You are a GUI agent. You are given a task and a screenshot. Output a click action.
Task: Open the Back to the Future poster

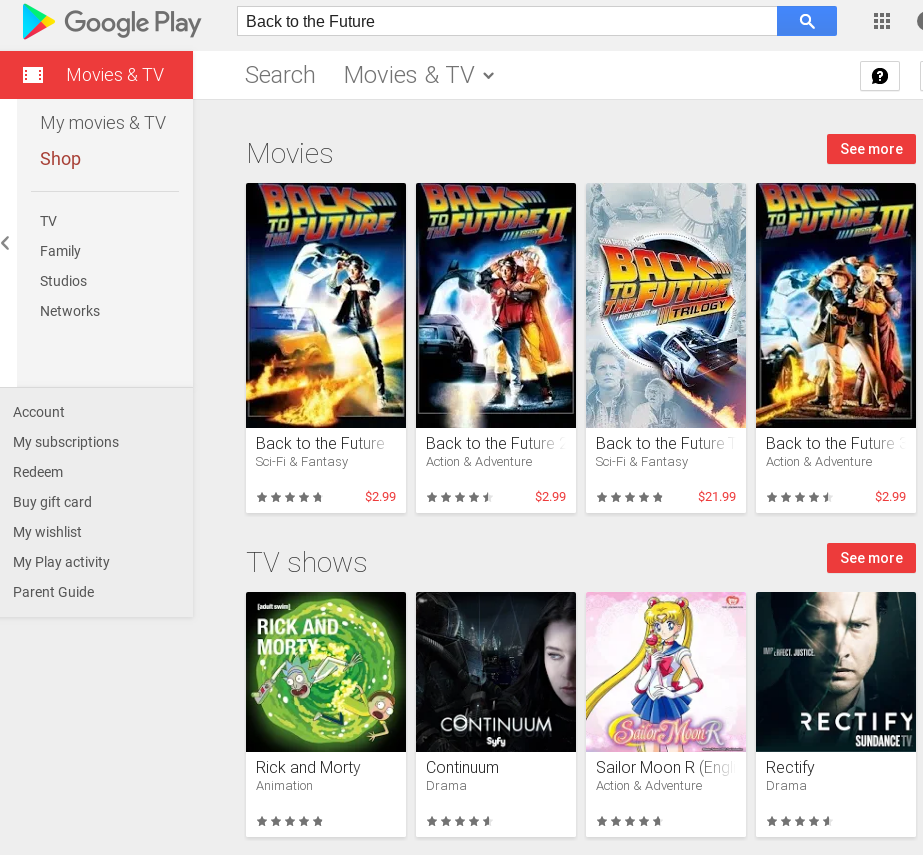326,305
